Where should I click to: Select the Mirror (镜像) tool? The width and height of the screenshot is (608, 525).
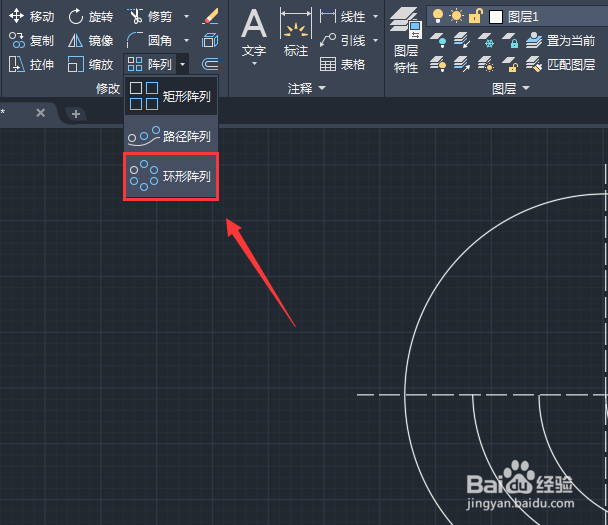[90, 40]
